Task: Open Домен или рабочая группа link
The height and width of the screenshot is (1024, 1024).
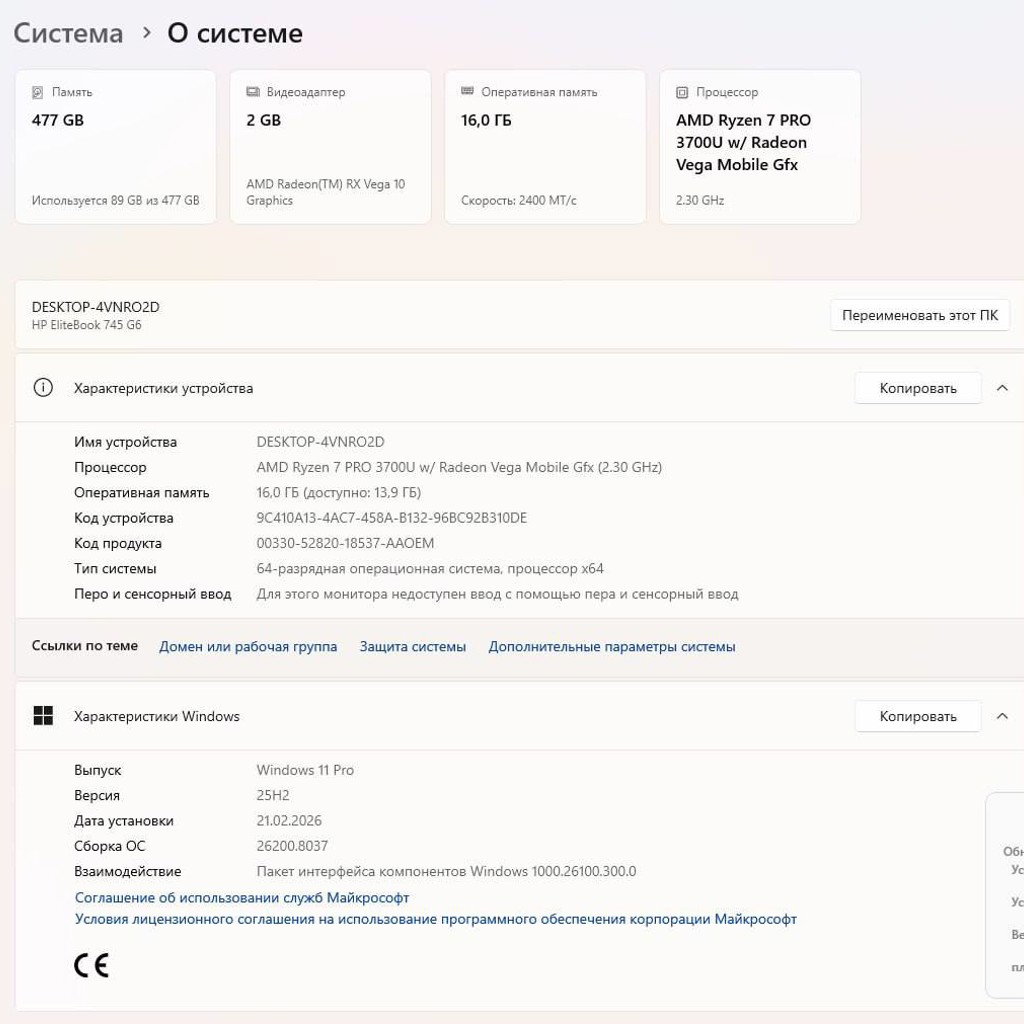Action: (x=248, y=647)
